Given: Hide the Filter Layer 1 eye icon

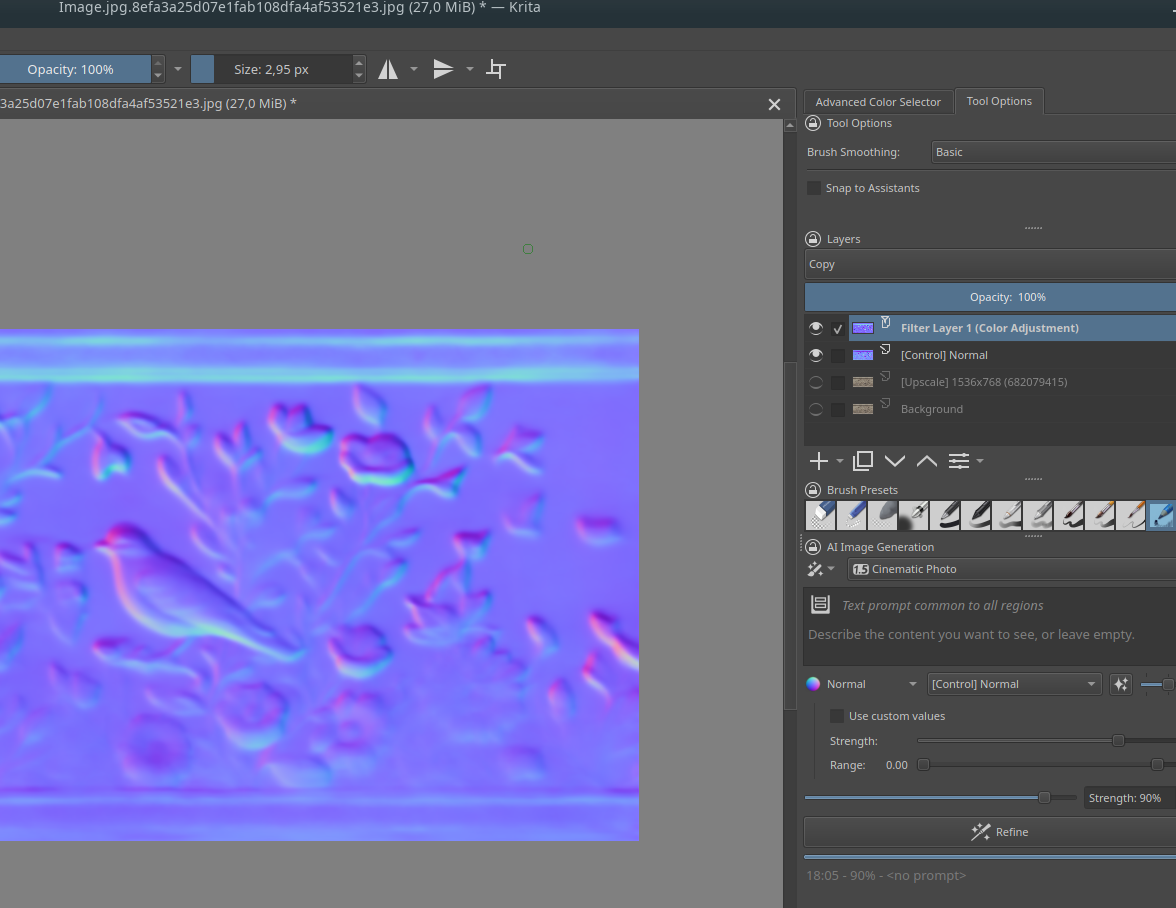Looking at the screenshot, I should (816, 328).
